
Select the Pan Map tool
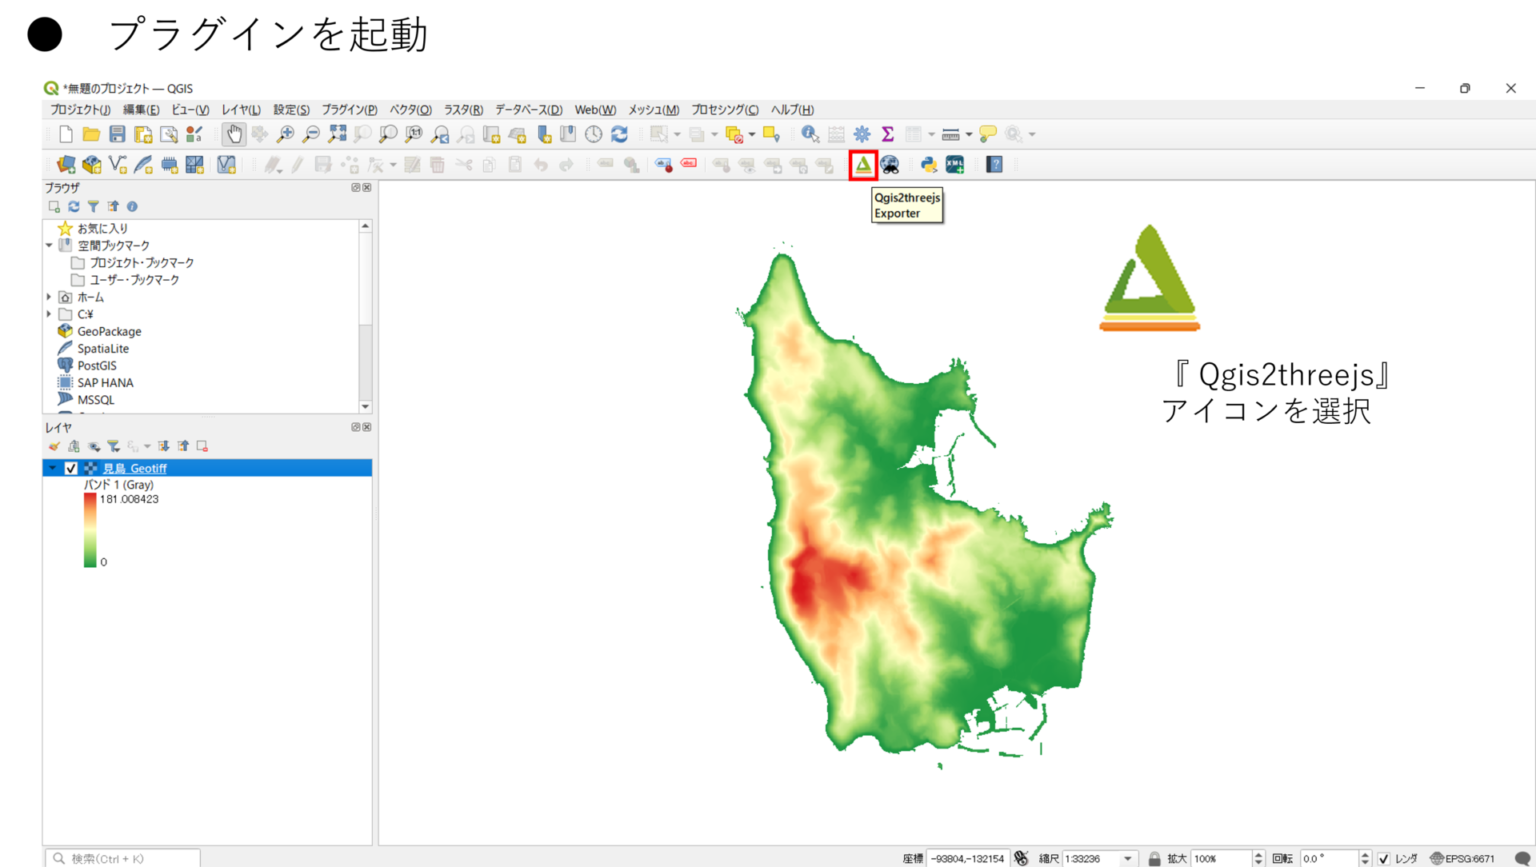tap(233, 131)
